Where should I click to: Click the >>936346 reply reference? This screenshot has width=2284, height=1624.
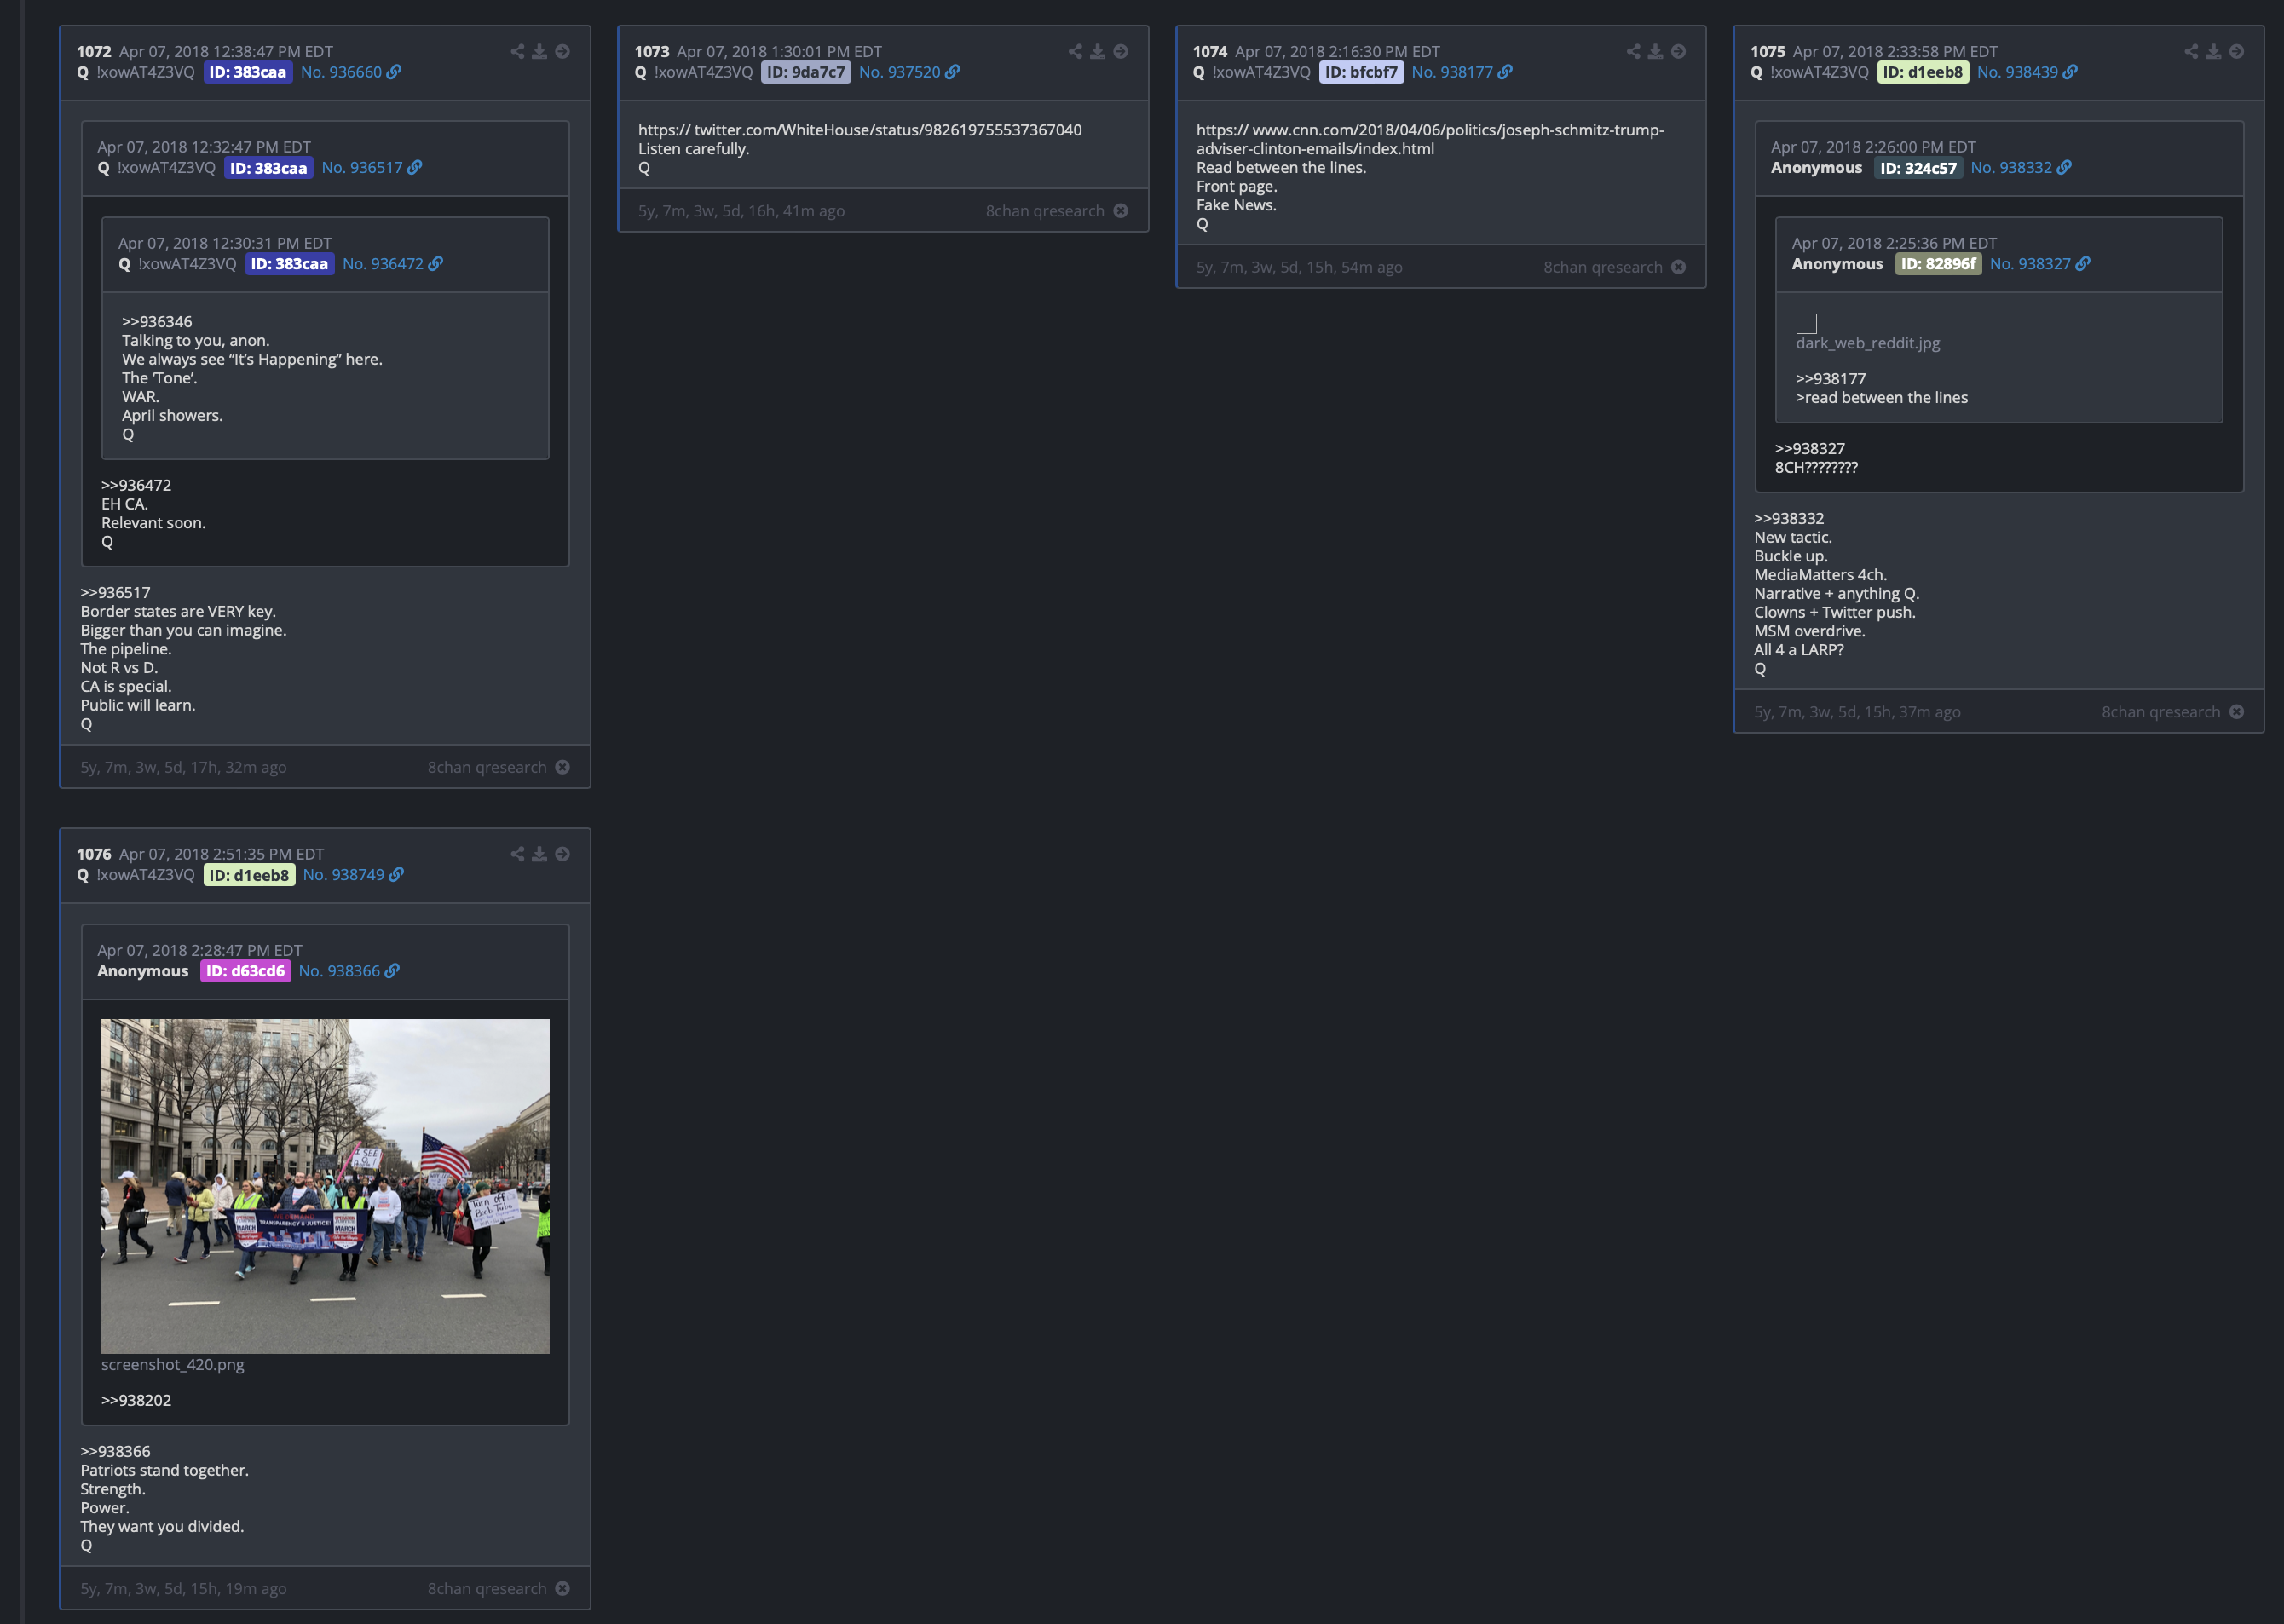[156, 322]
